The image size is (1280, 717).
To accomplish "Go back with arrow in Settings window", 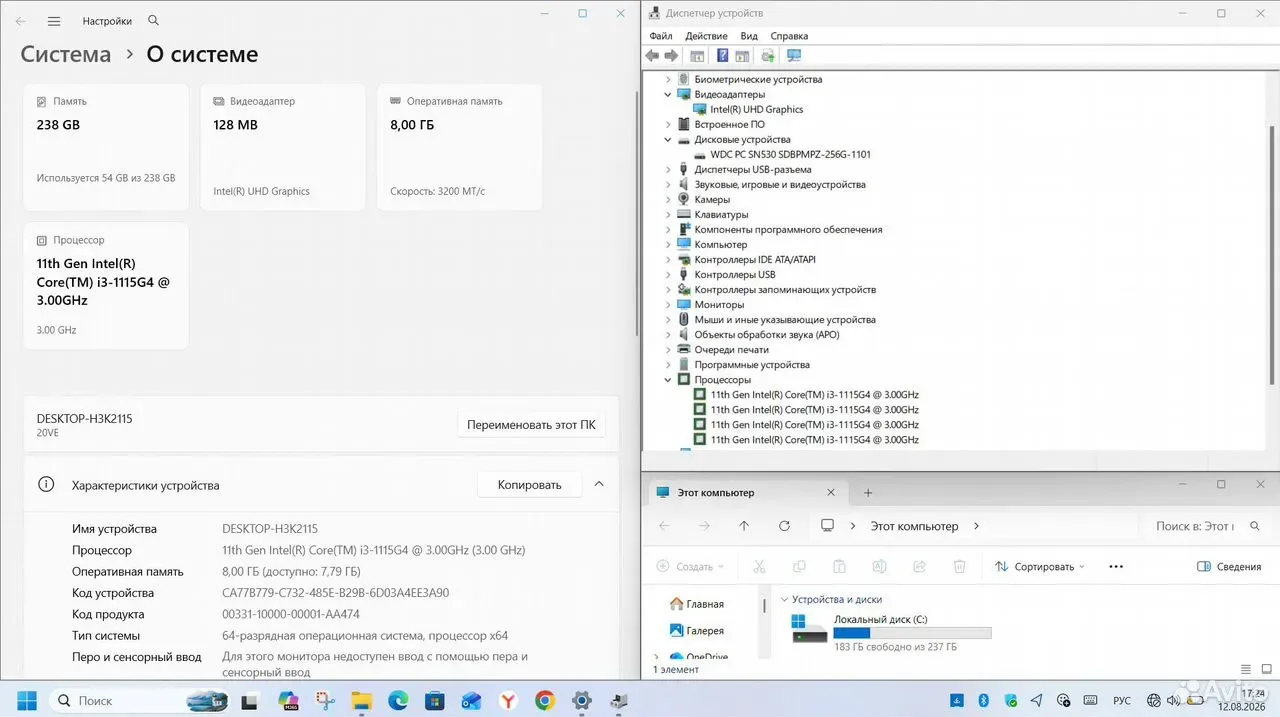I will point(21,21).
